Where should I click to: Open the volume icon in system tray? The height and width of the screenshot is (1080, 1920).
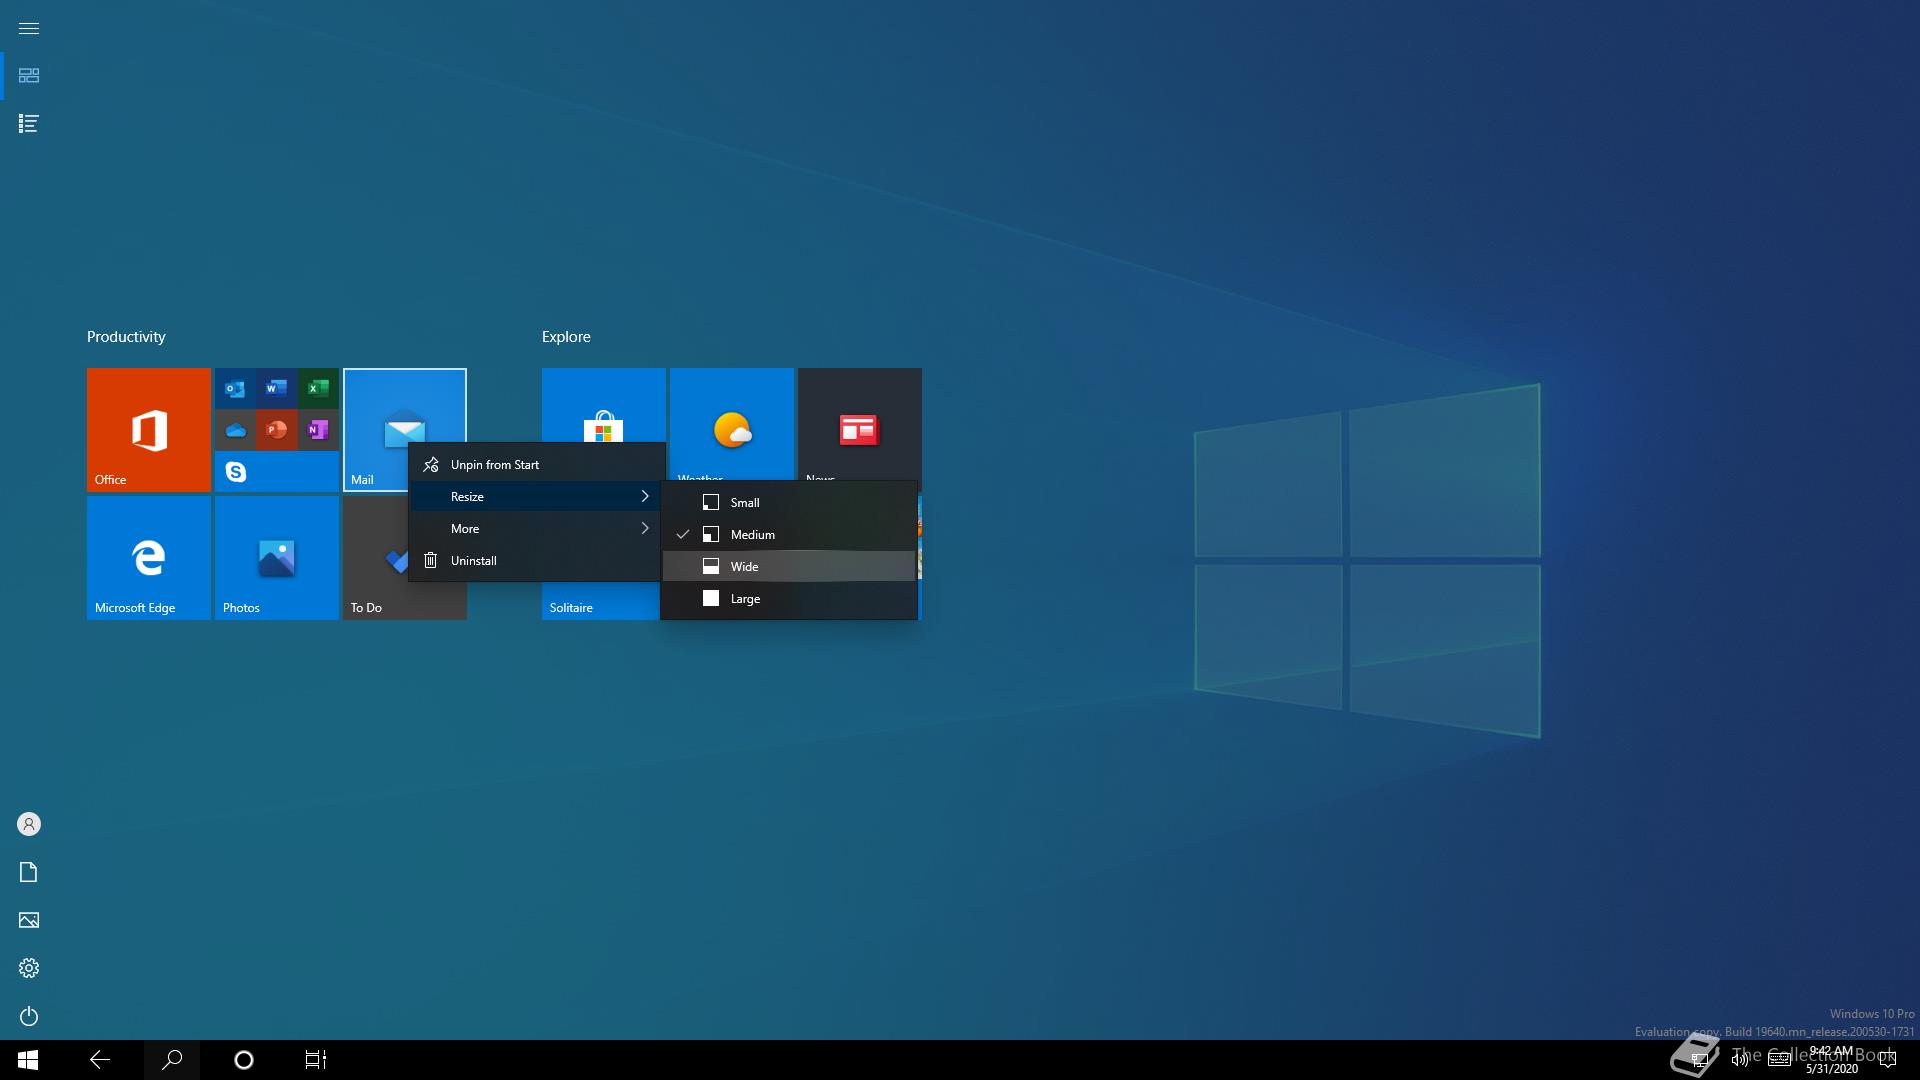[1740, 1060]
